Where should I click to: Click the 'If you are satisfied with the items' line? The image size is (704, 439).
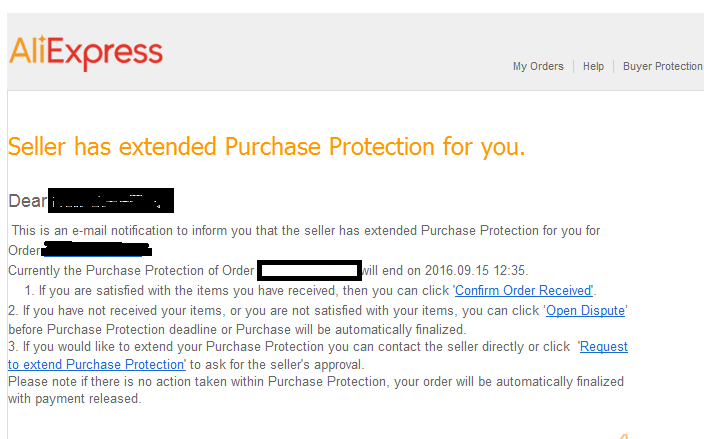click(x=310, y=291)
